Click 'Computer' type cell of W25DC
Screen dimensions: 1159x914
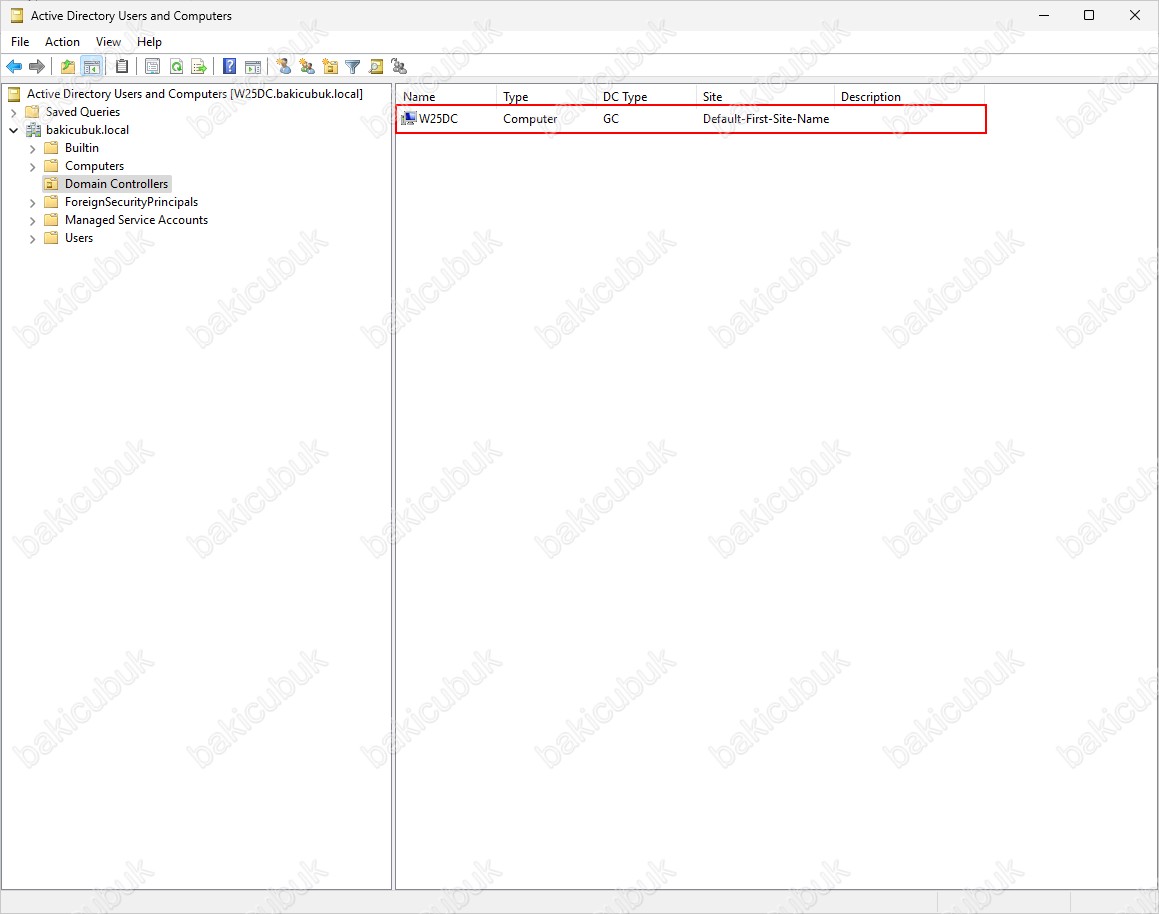530,119
